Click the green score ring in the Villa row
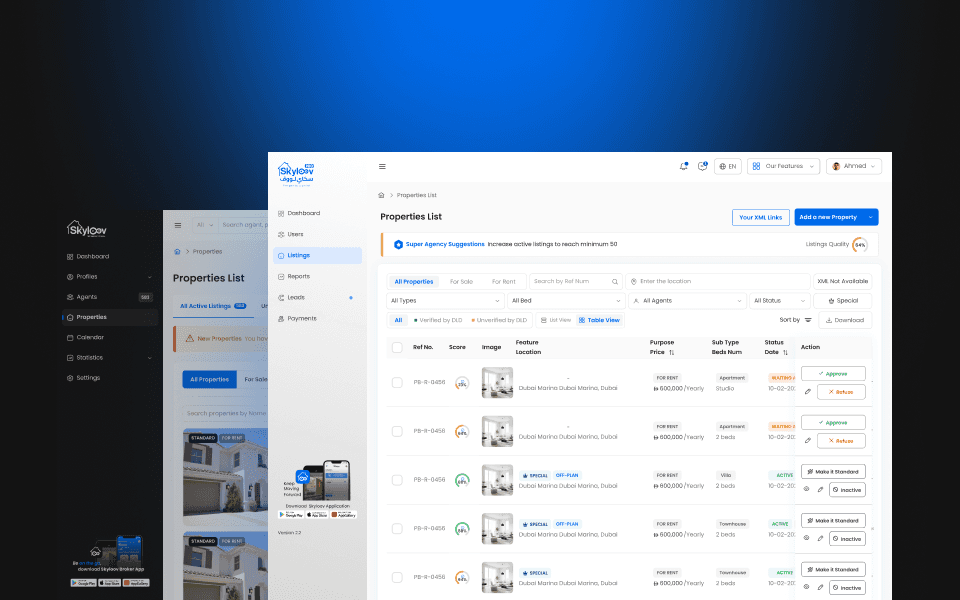 tap(462, 481)
